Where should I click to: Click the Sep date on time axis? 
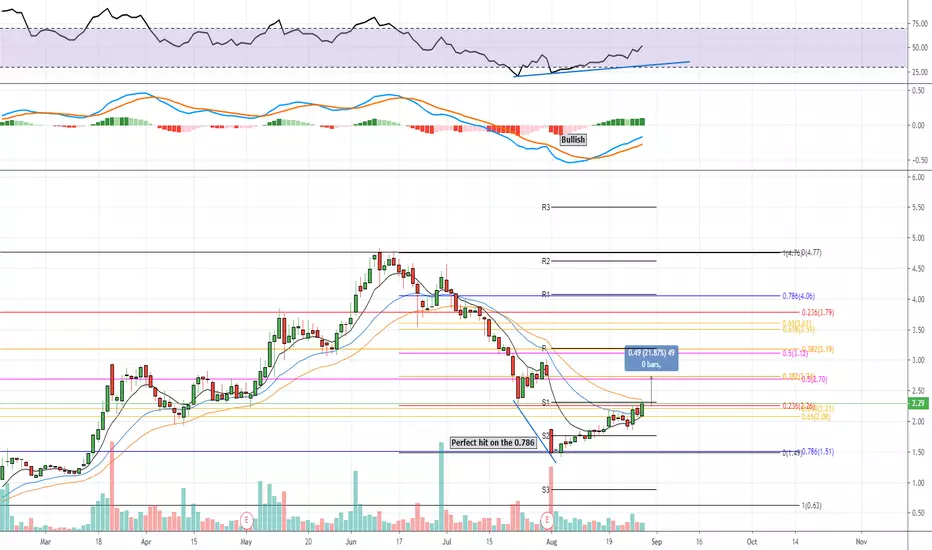pyautogui.click(x=656, y=542)
